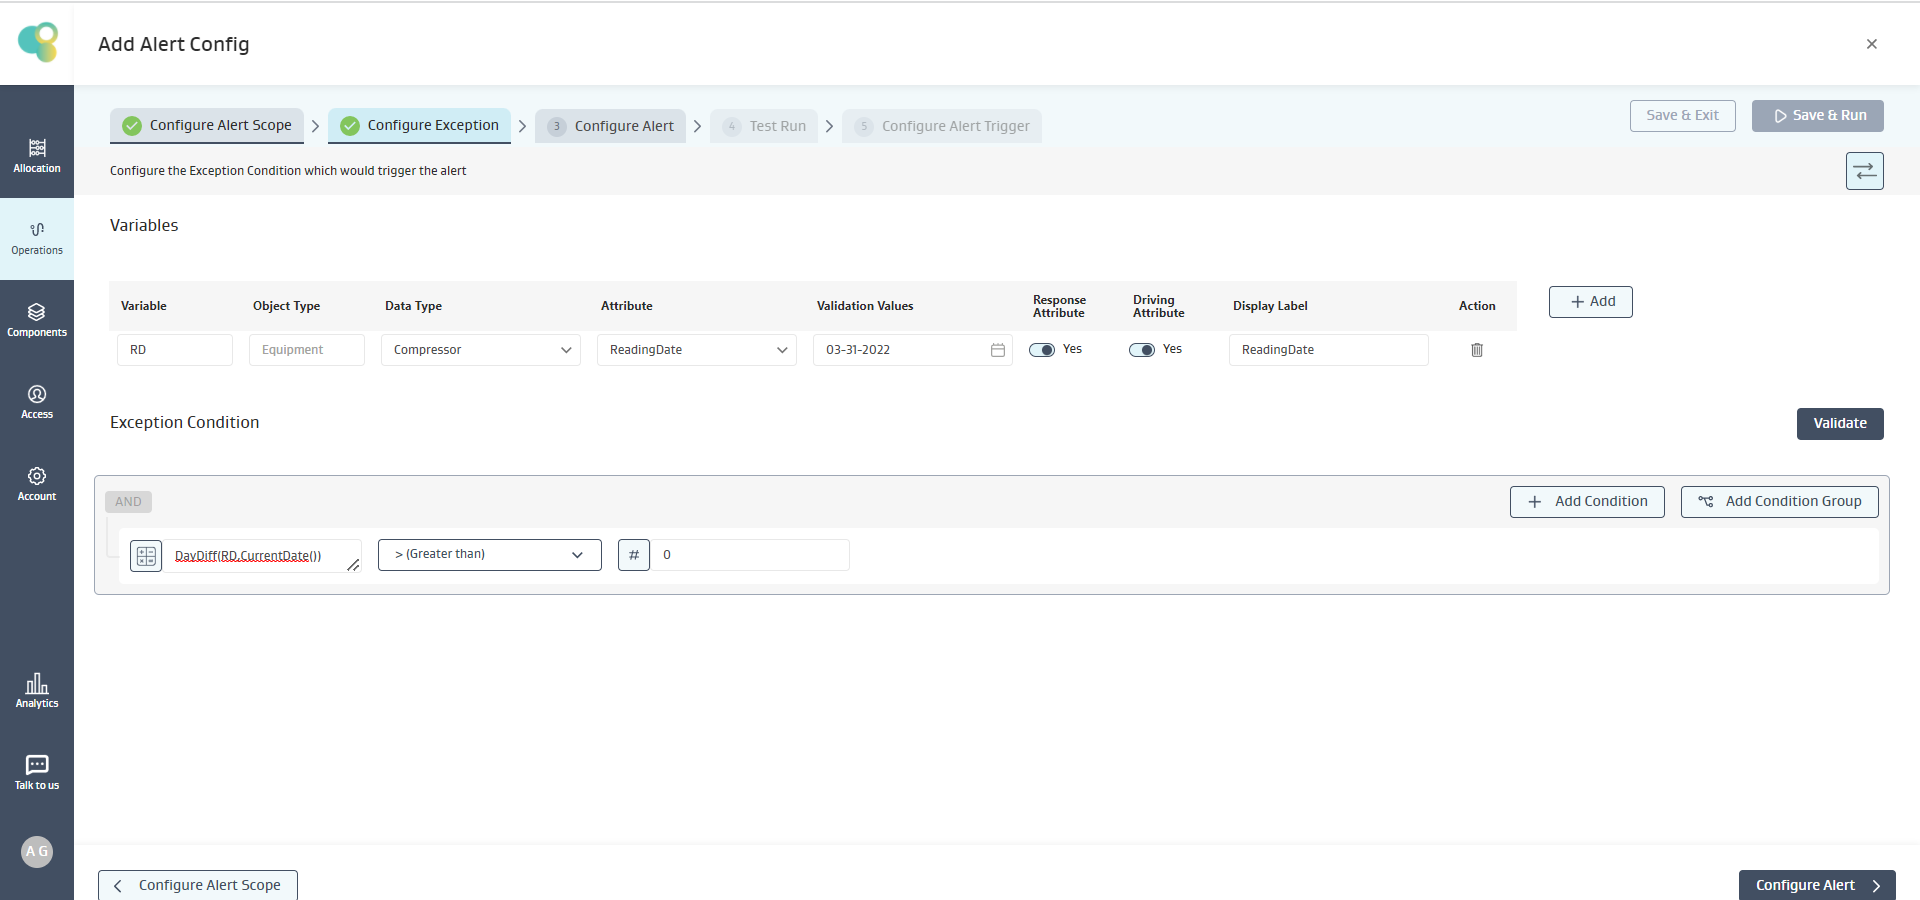Click the Add Condition Group button

tap(1779, 502)
